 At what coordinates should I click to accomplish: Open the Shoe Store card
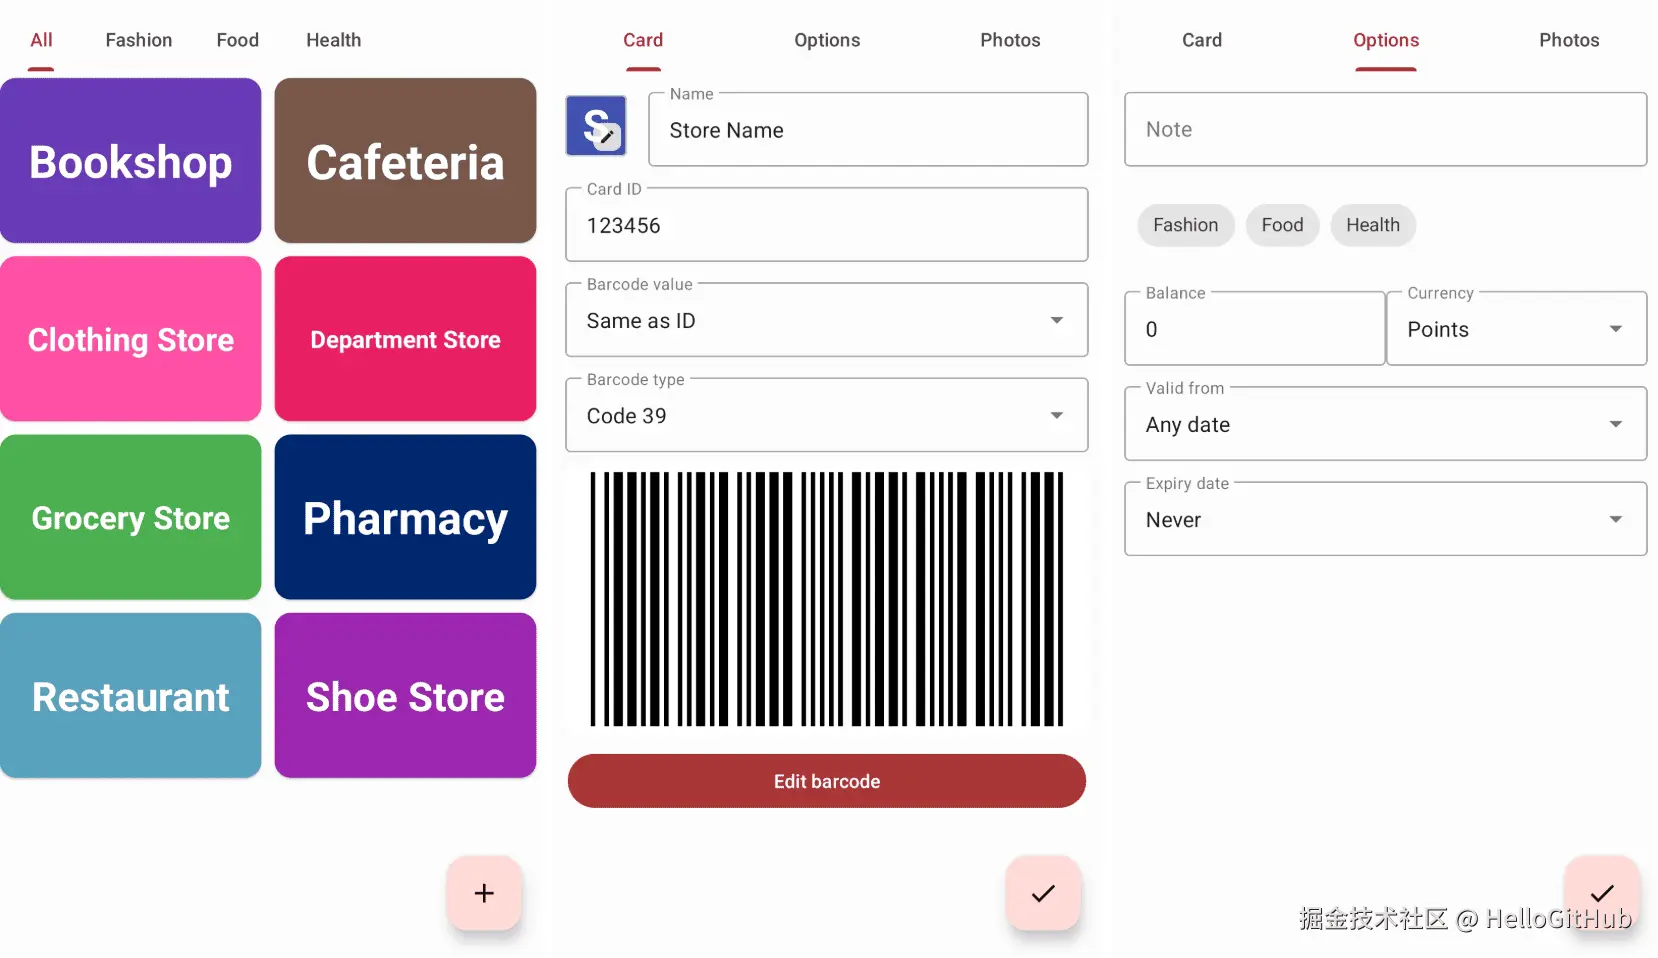(x=405, y=696)
